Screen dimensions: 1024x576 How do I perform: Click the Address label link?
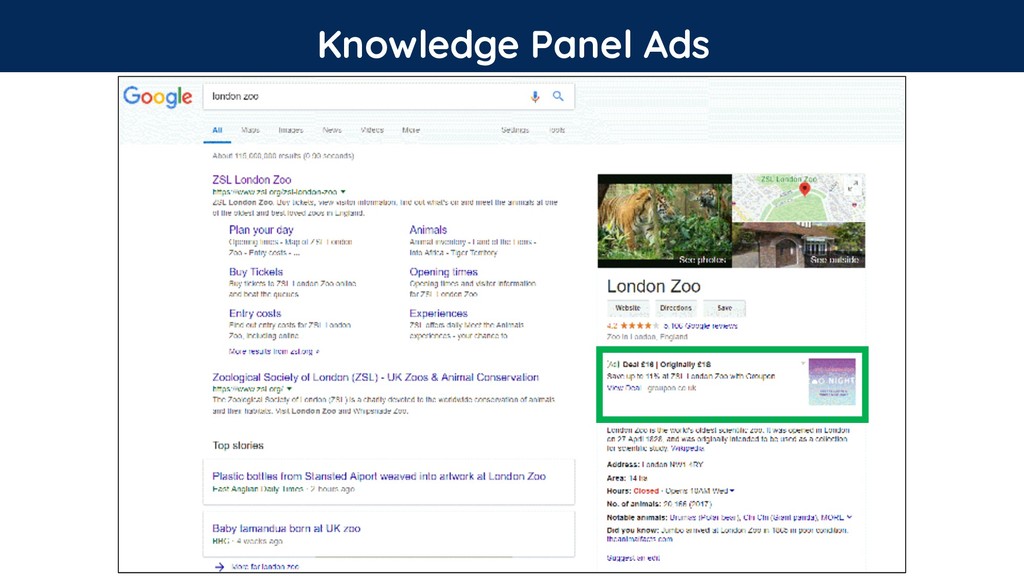click(622, 465)
